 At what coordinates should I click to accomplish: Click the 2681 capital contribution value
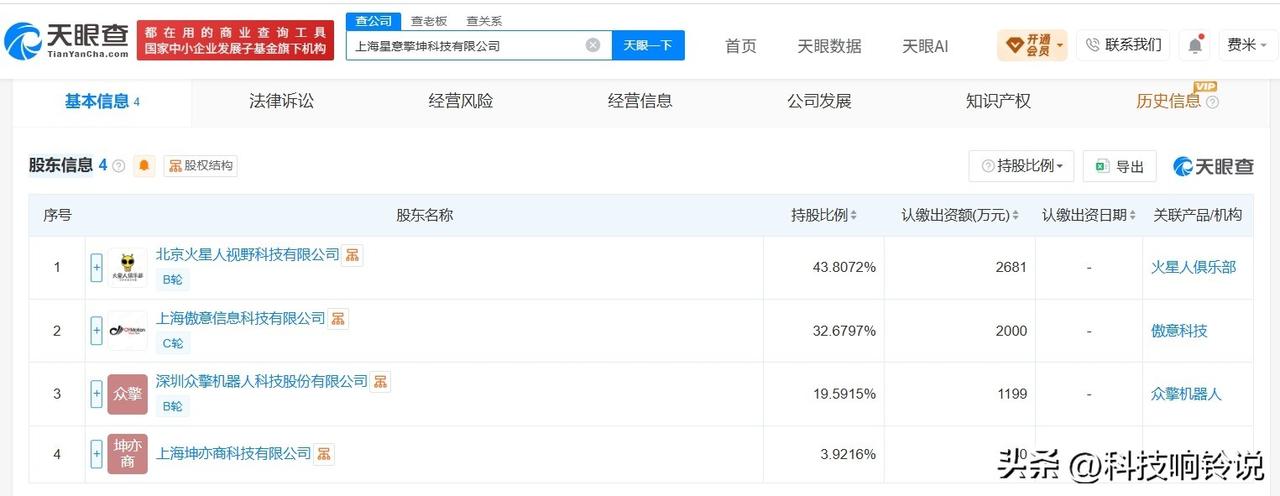click(1011, 267)
